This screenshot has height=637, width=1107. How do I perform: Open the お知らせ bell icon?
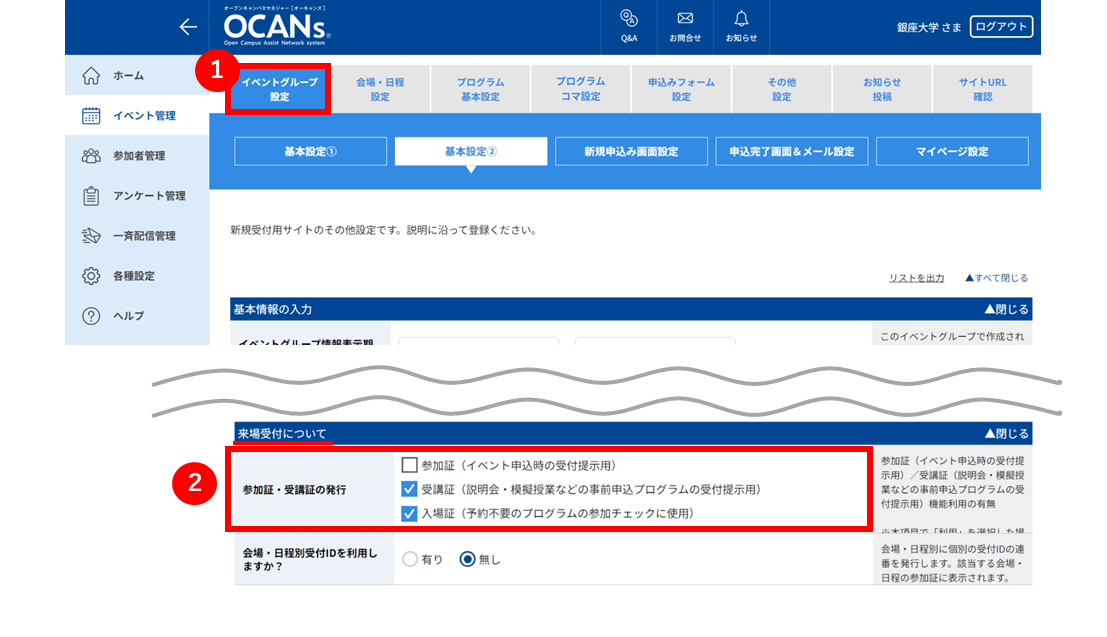(x=741, y=18)
